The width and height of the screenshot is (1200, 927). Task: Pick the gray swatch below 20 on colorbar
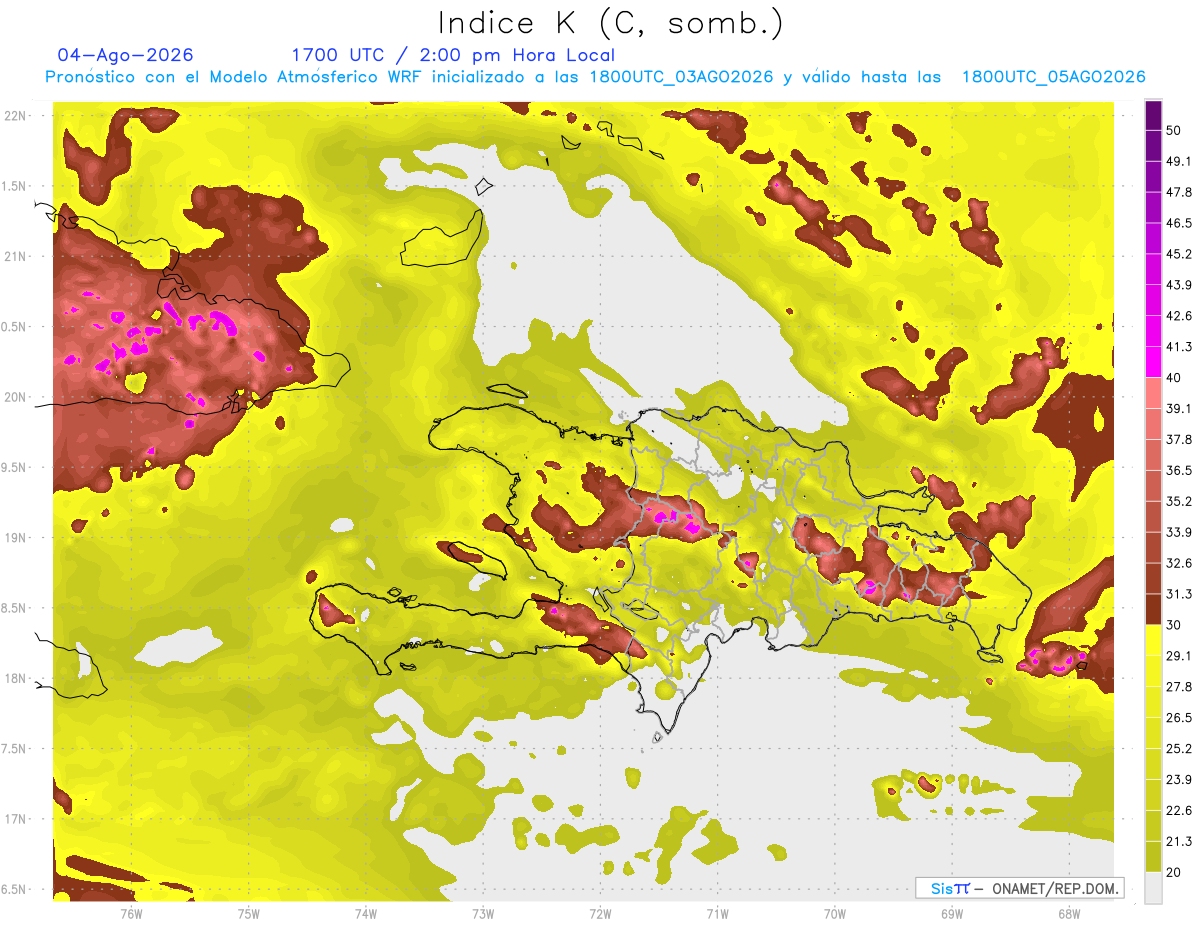tap(1153, 887)
